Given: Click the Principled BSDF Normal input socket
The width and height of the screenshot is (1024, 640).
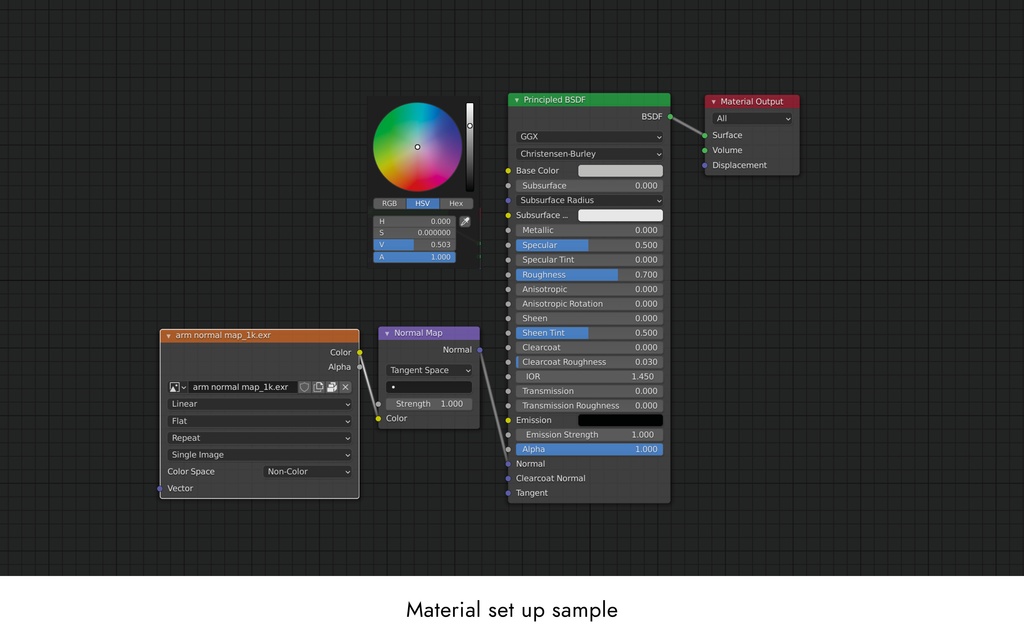Looking at the screenshot, I should [508, 464].
